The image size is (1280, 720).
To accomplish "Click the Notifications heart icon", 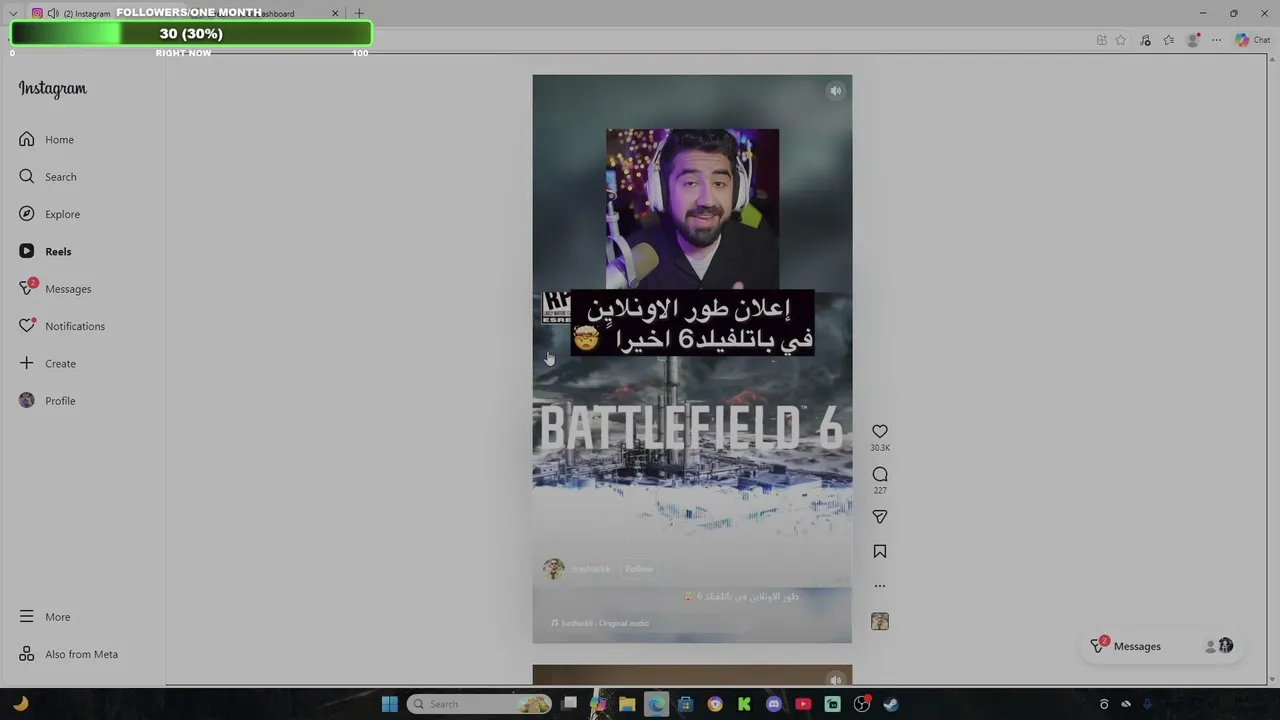I will click(27, 326).
